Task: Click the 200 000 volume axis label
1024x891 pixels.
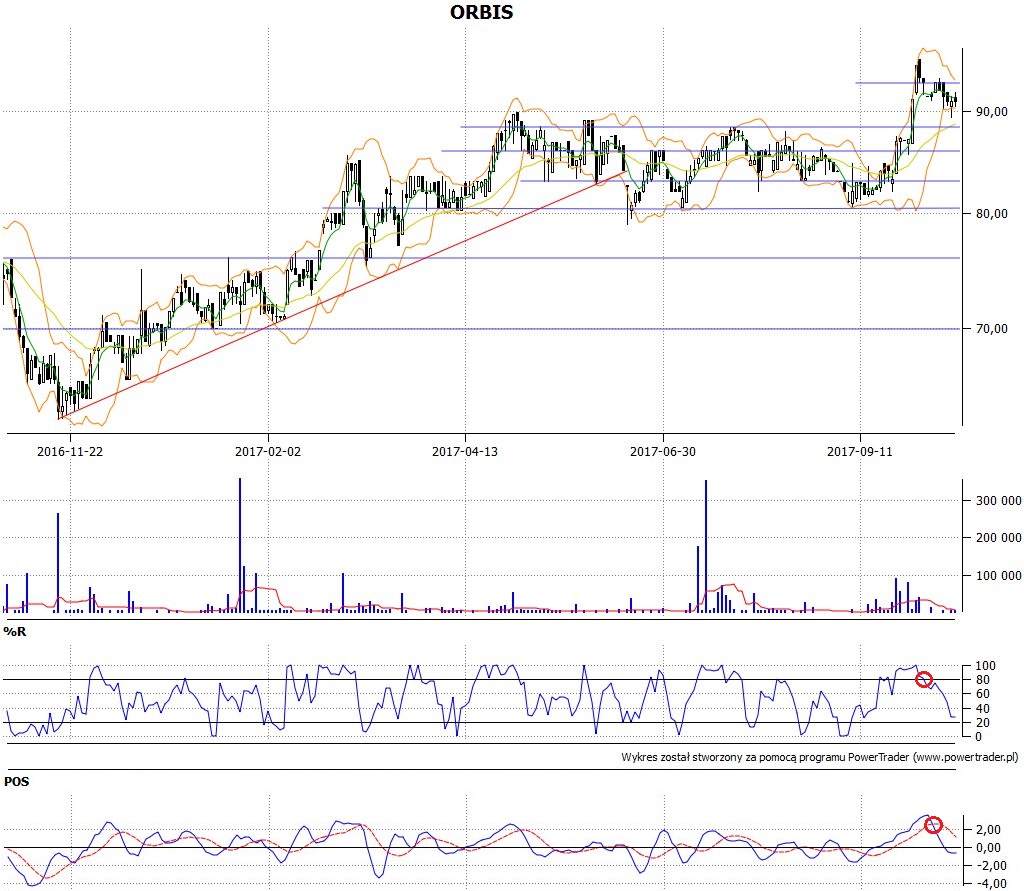Action: click(x=999, y=538)
